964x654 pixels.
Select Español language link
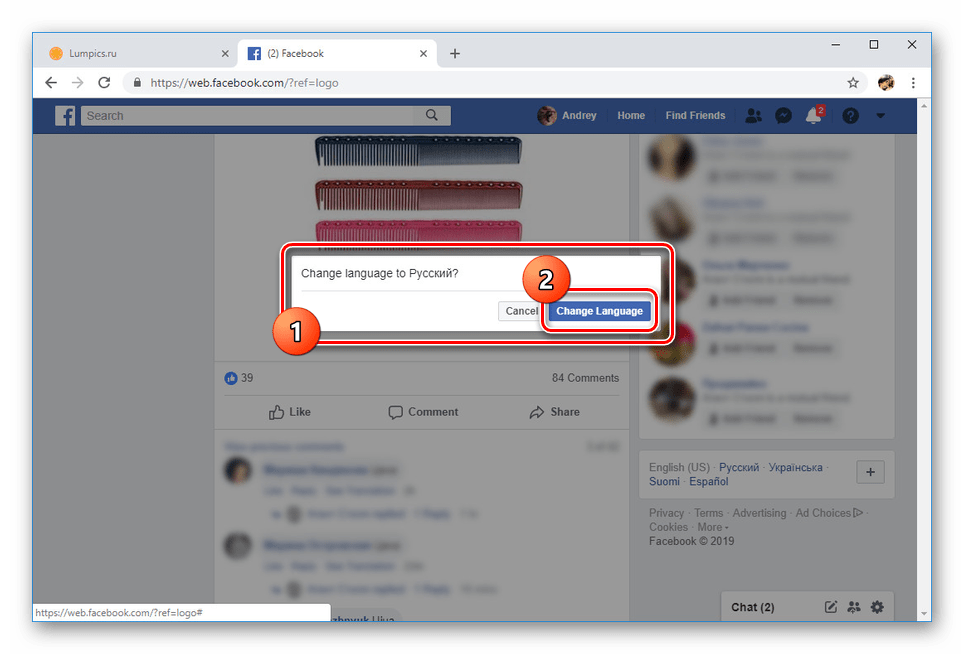coord(708,481)
